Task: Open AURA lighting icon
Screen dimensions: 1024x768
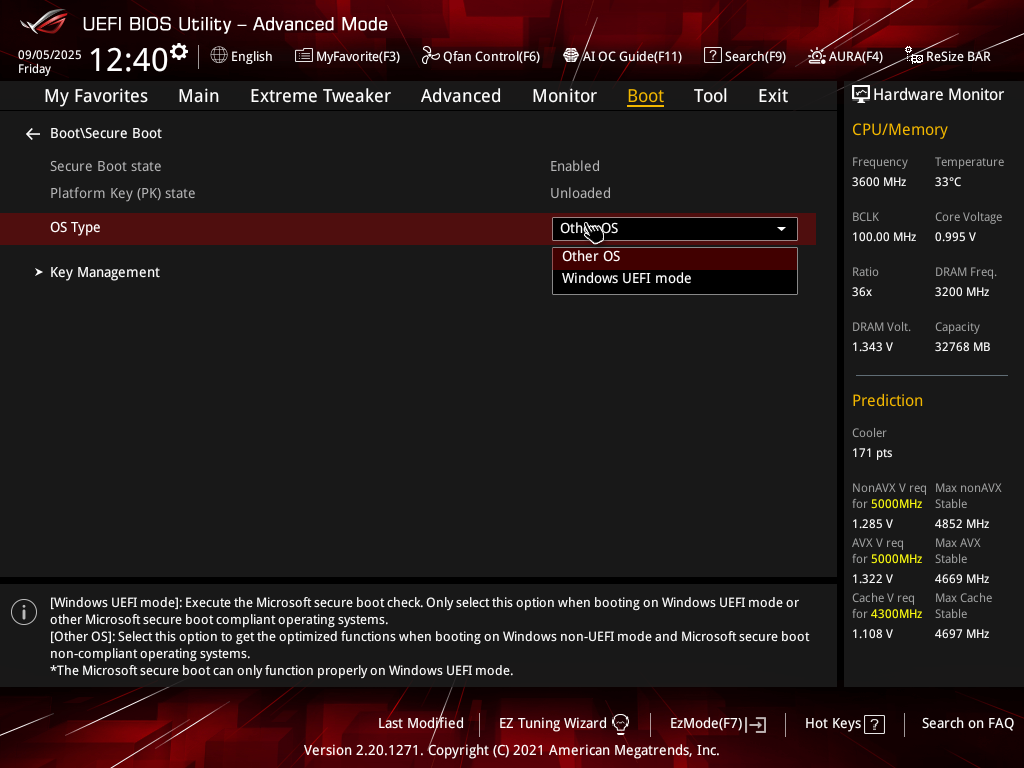Action: [816, 56]
